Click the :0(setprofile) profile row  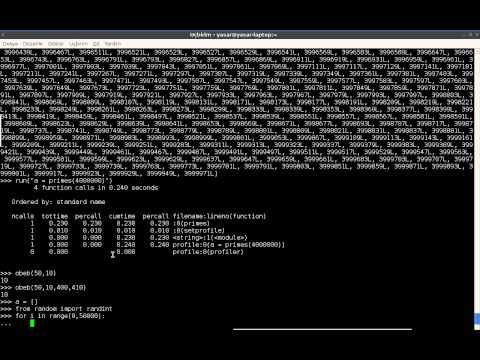pyautogui.click(x=127, y=230)
